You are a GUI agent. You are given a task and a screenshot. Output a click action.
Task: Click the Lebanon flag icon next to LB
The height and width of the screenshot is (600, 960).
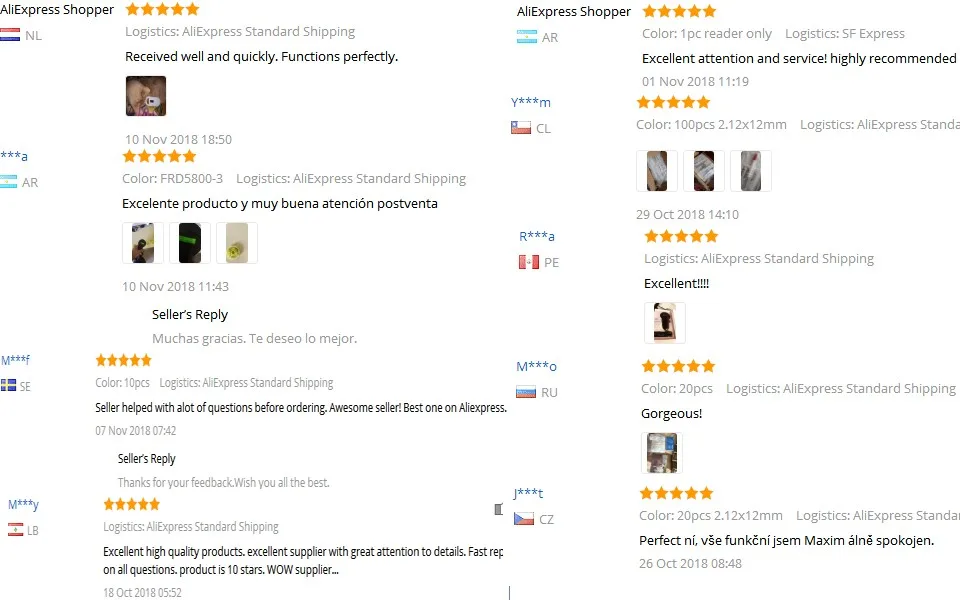tap(15, 530)
